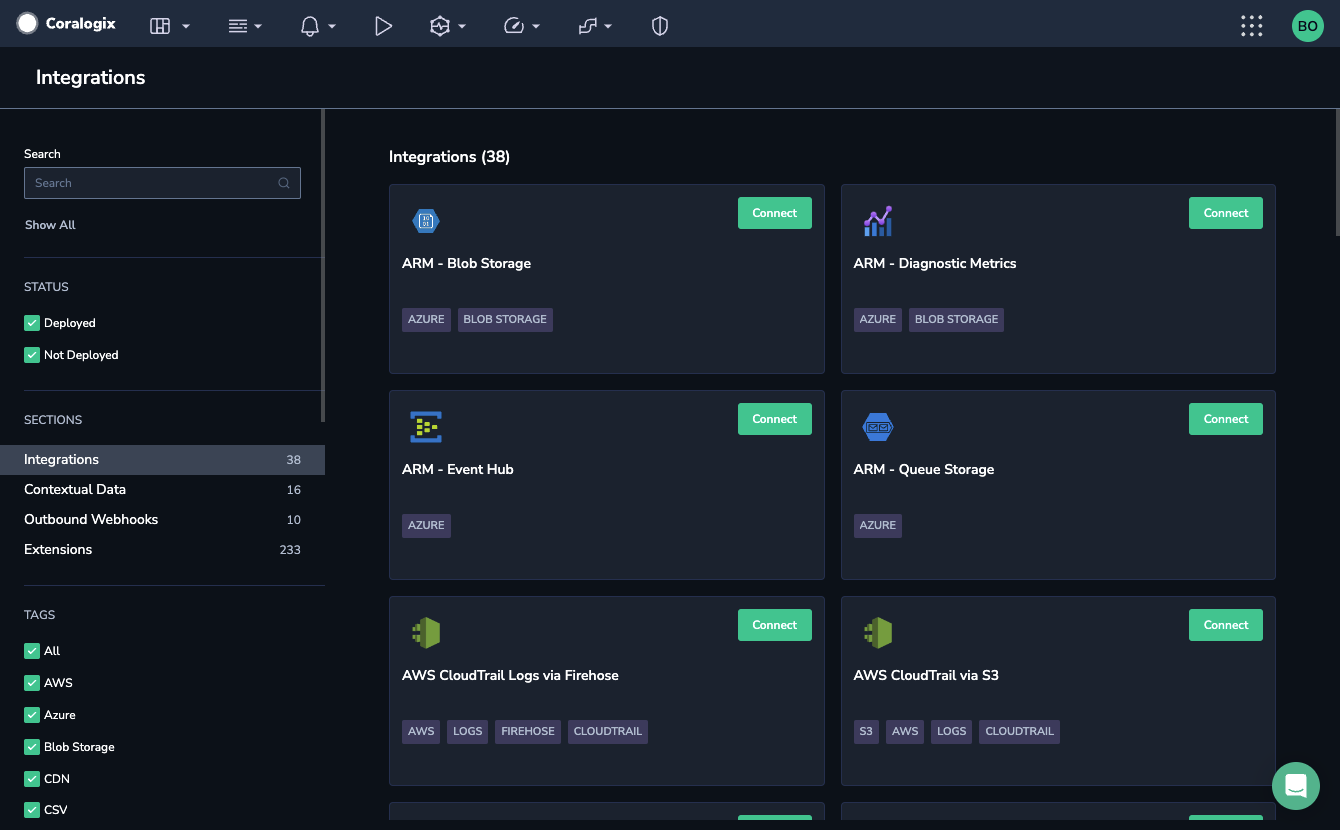
Task: Uncheck the Deployed status checkbox
Action: click(x=32, y=323)
